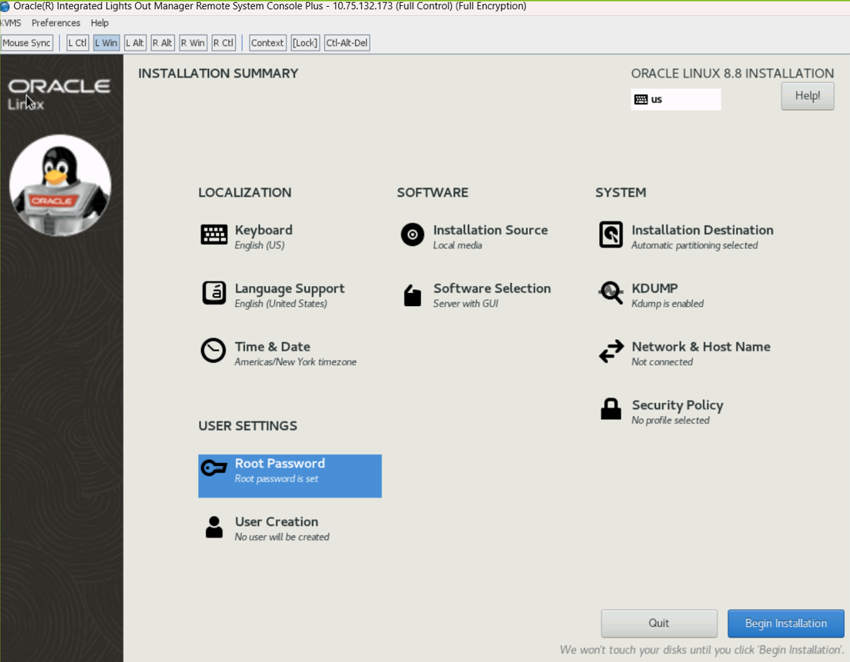Open Language Support settings label
Image resolution: width=850 pixels, height=662 pixels.
point(289,288)
